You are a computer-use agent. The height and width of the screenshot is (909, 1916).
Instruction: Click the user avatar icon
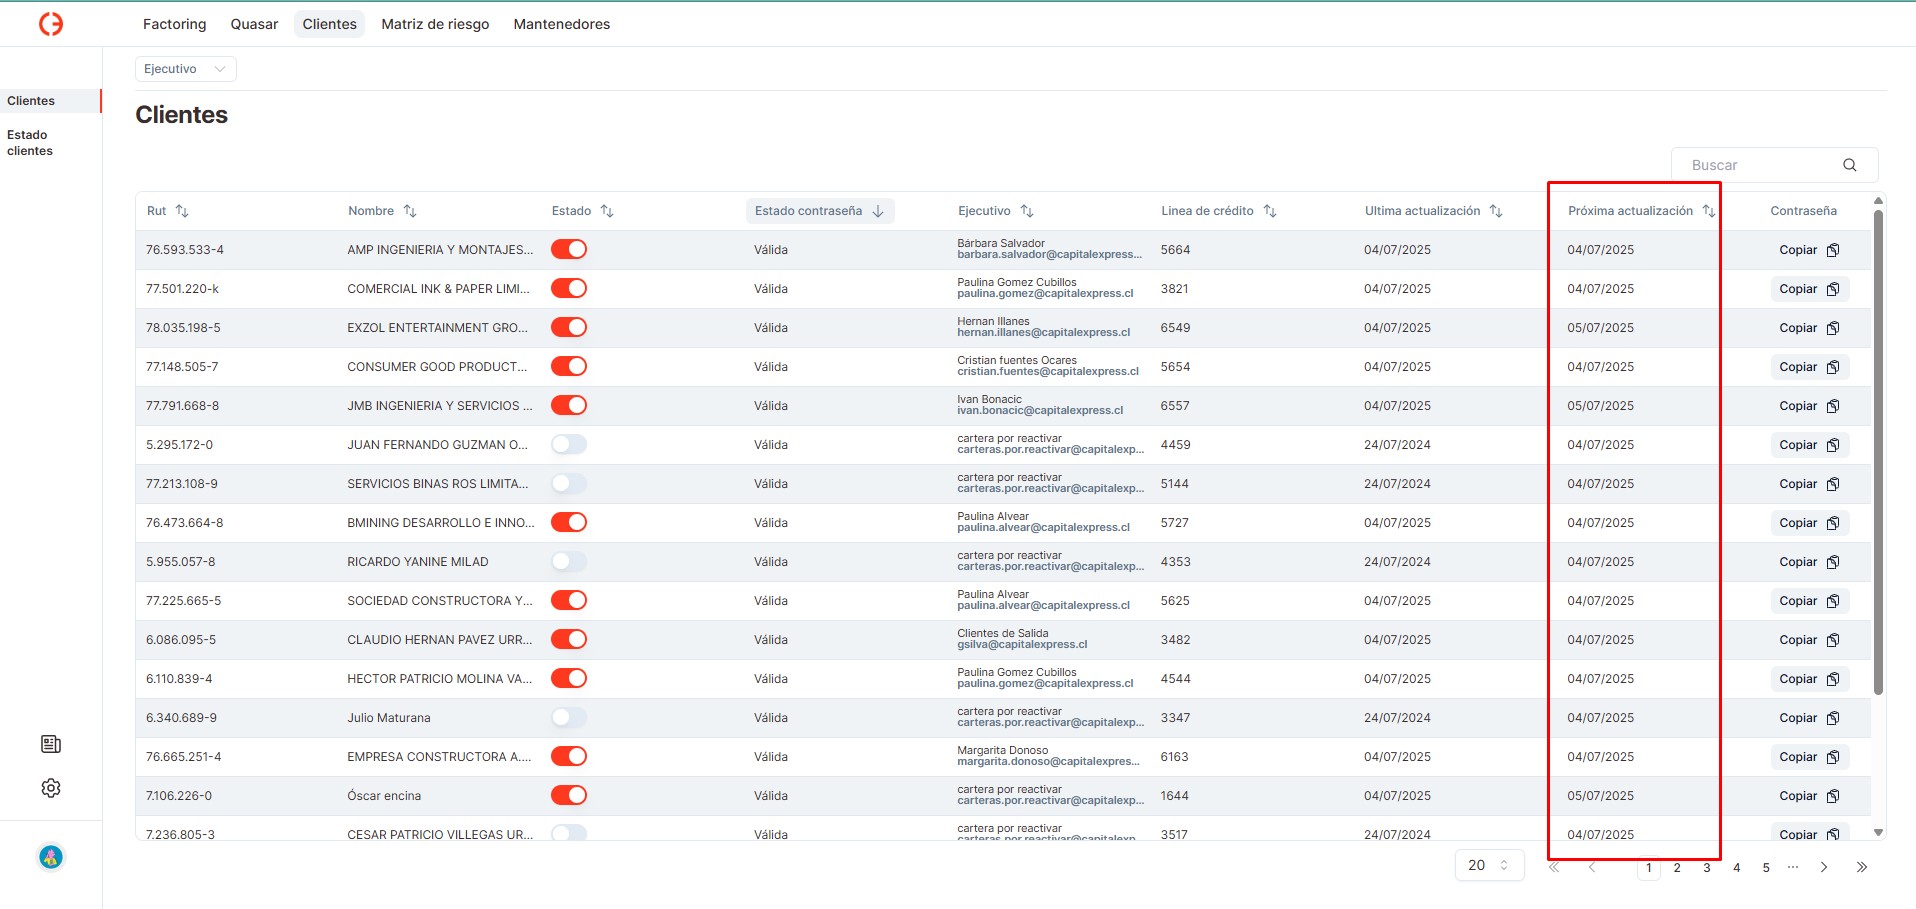[x=51, y=857]
